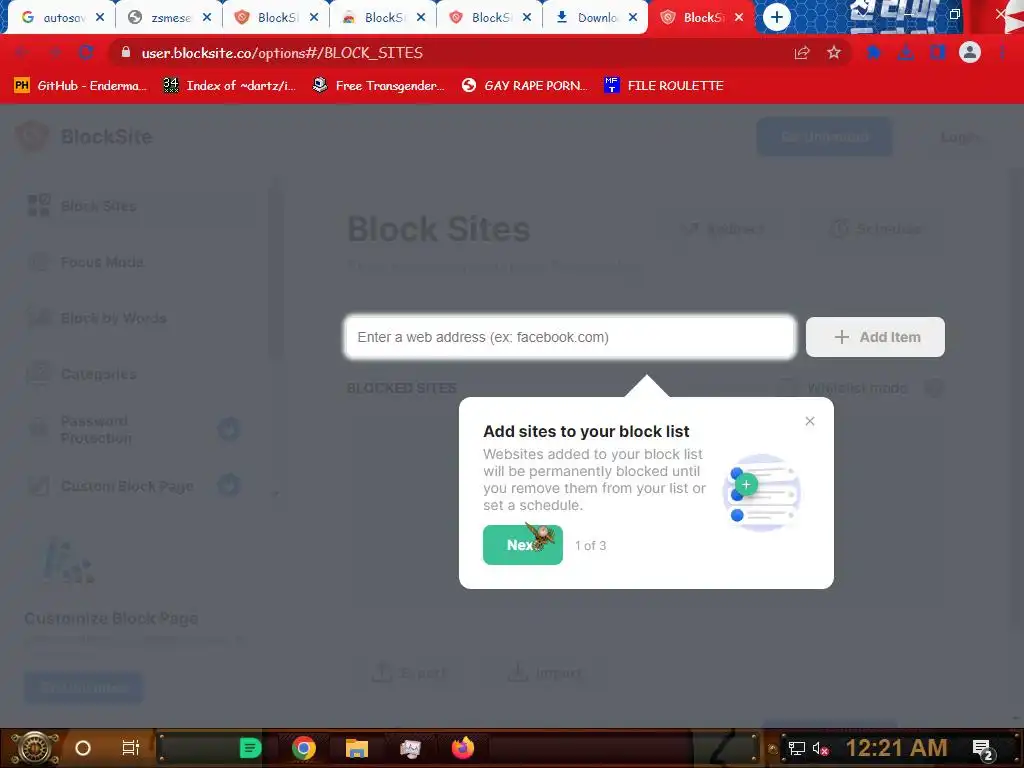Restore down the browser window

tap(955, 14)
